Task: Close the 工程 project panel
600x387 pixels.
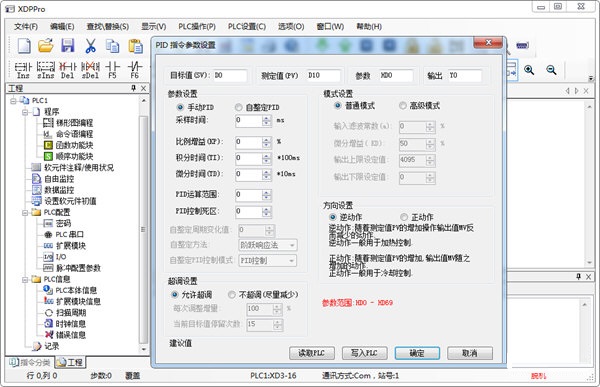Action: click(143, 88)
